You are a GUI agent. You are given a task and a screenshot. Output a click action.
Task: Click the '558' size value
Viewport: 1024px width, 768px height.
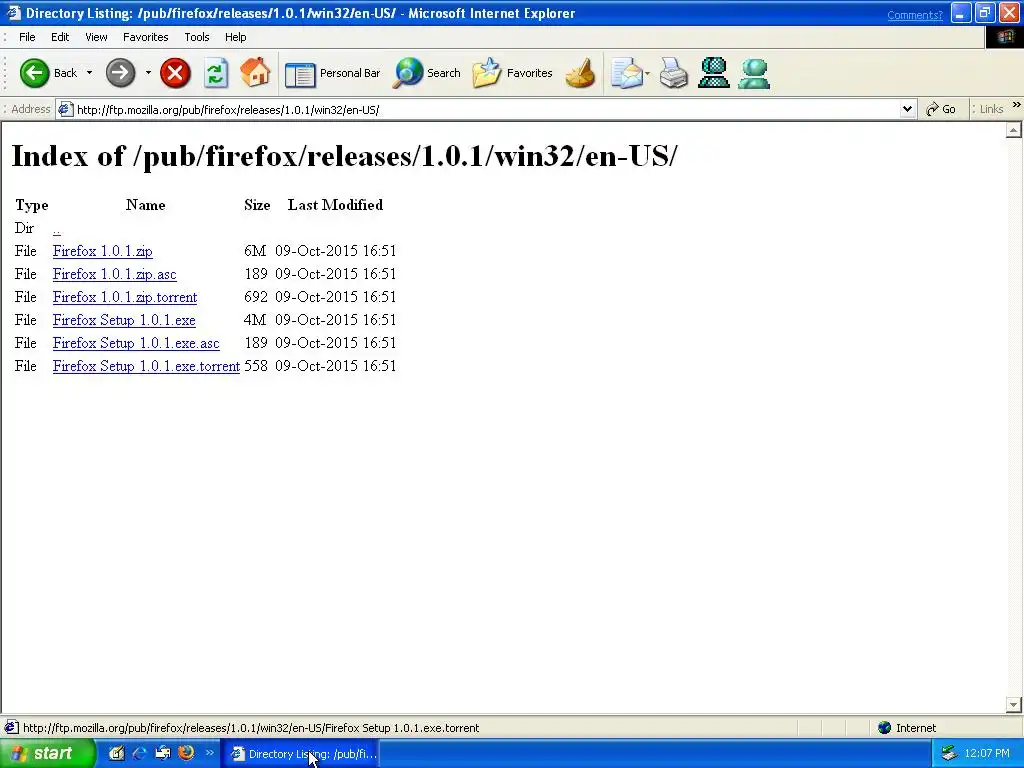click(x=256, y=366)
